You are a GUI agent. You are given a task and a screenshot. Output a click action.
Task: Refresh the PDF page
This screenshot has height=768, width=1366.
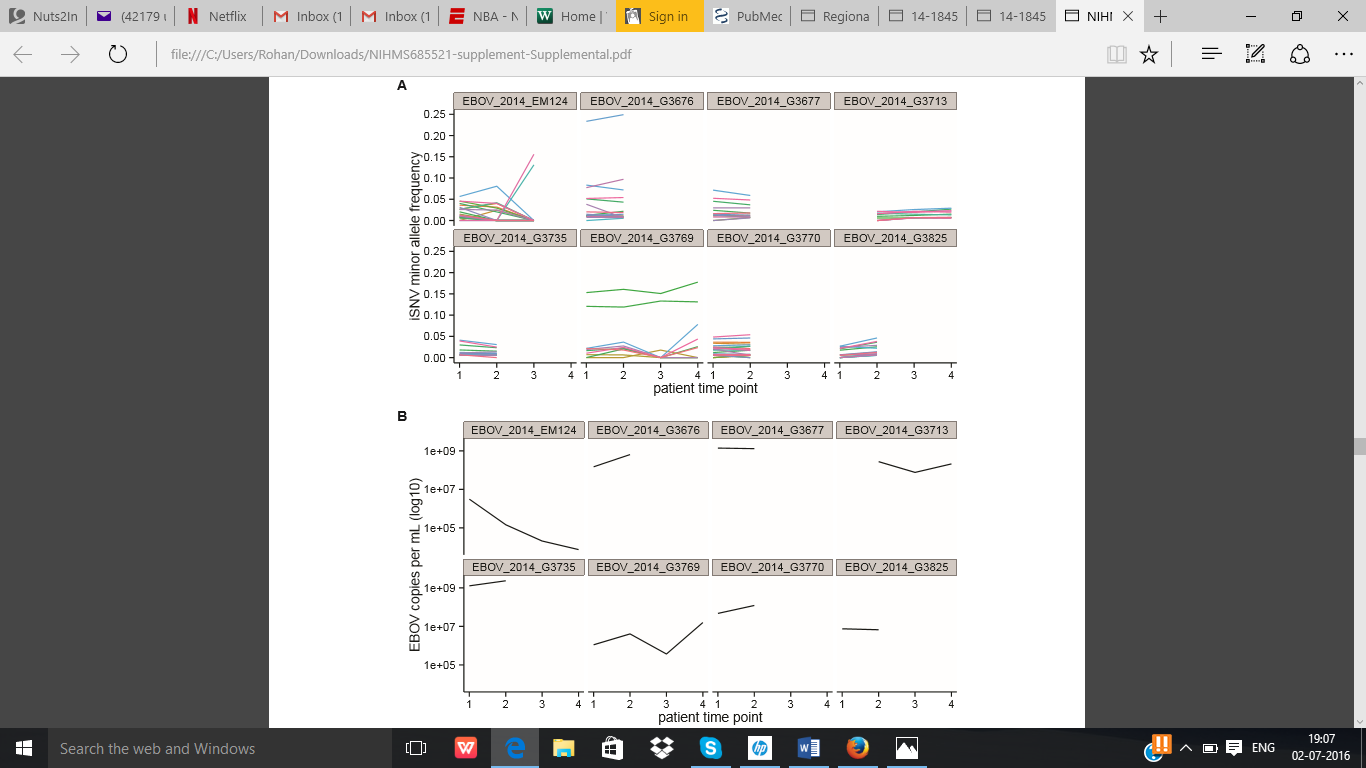coord(117,55)
